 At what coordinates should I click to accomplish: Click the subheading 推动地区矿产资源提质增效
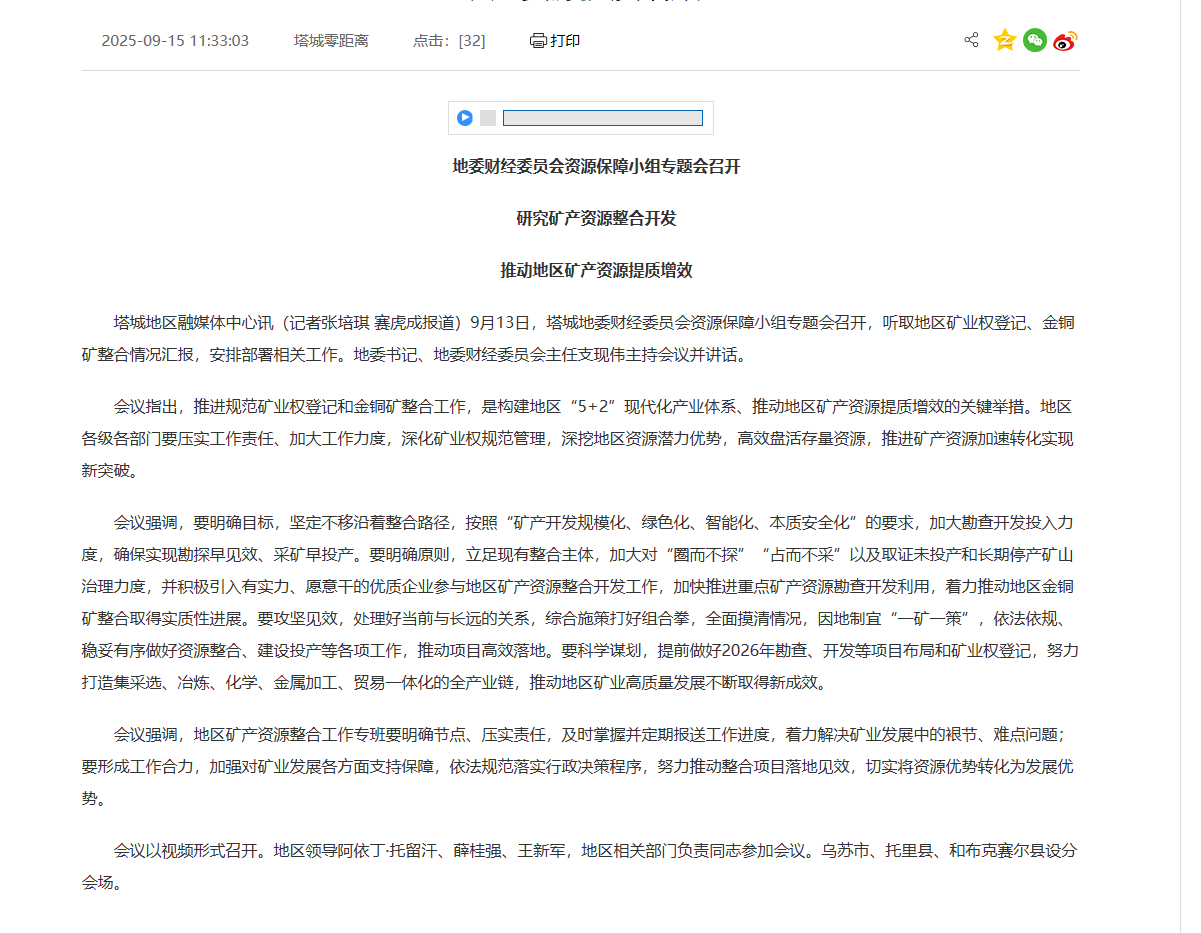(x=597, y=270)
